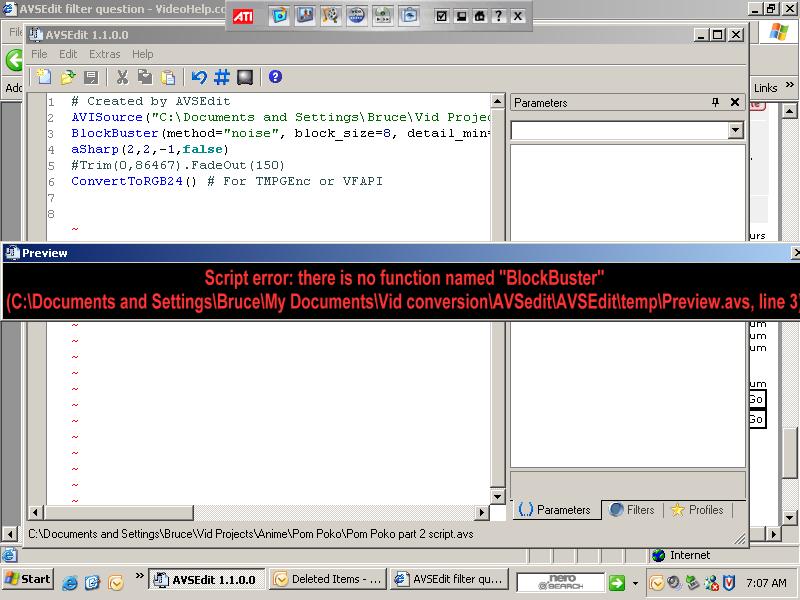800x600 pixels.
Task: Click the ATI launchpad question mark help
Action: coord(498,16)
